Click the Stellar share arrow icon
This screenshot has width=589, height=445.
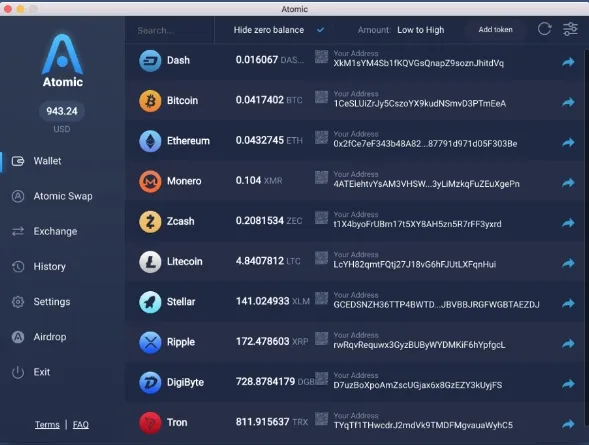(568, 303)
